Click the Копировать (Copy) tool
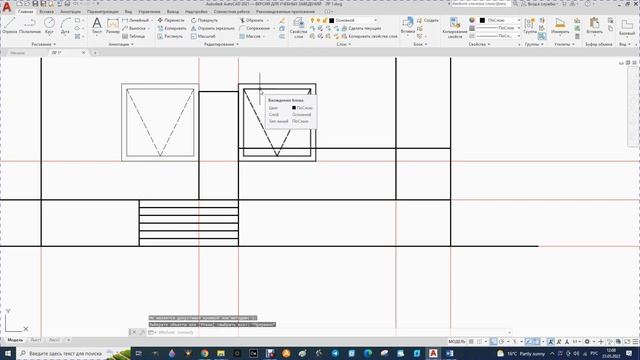 click(x=172, y=28)
